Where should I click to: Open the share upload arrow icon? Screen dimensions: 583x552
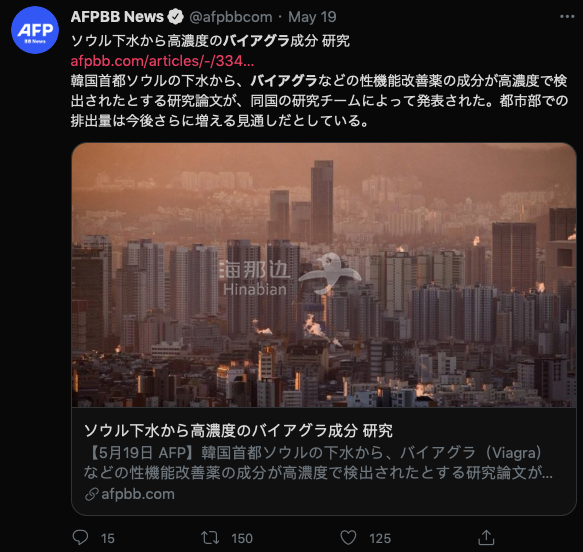(x=486, y=537)
